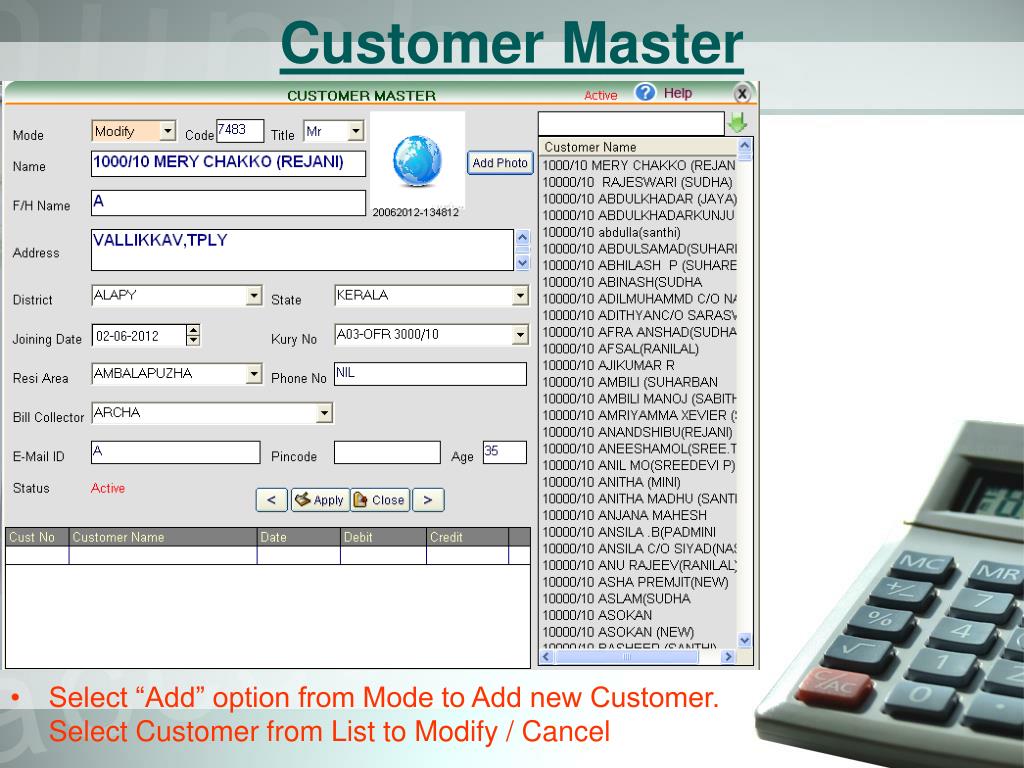The width and height of the screenshot is (1024, 768).
Task: Click the Phone No field showing NIL
Action: pos(430,374)
